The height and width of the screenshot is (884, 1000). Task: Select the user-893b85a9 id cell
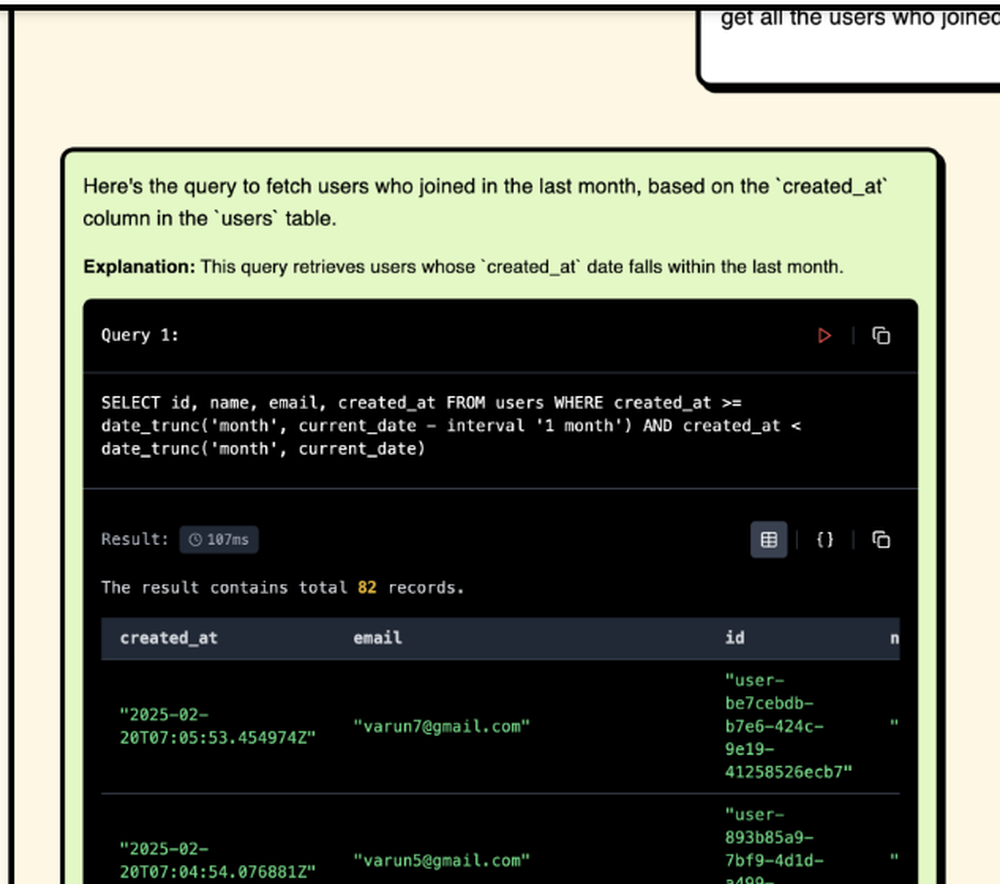point(774,844)
